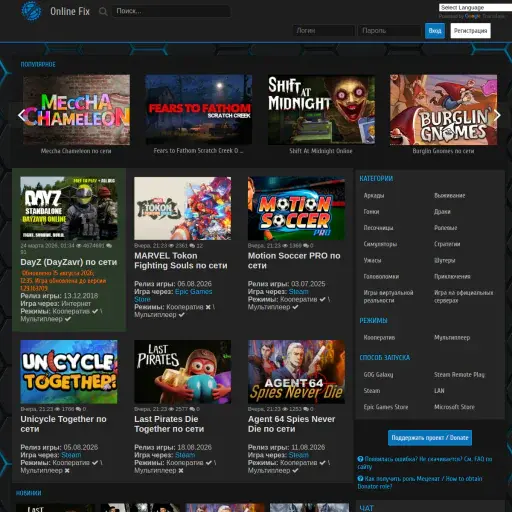Open Select Language dropdown
The height and width of the screenshot is (512, 512).
[475, 7]
